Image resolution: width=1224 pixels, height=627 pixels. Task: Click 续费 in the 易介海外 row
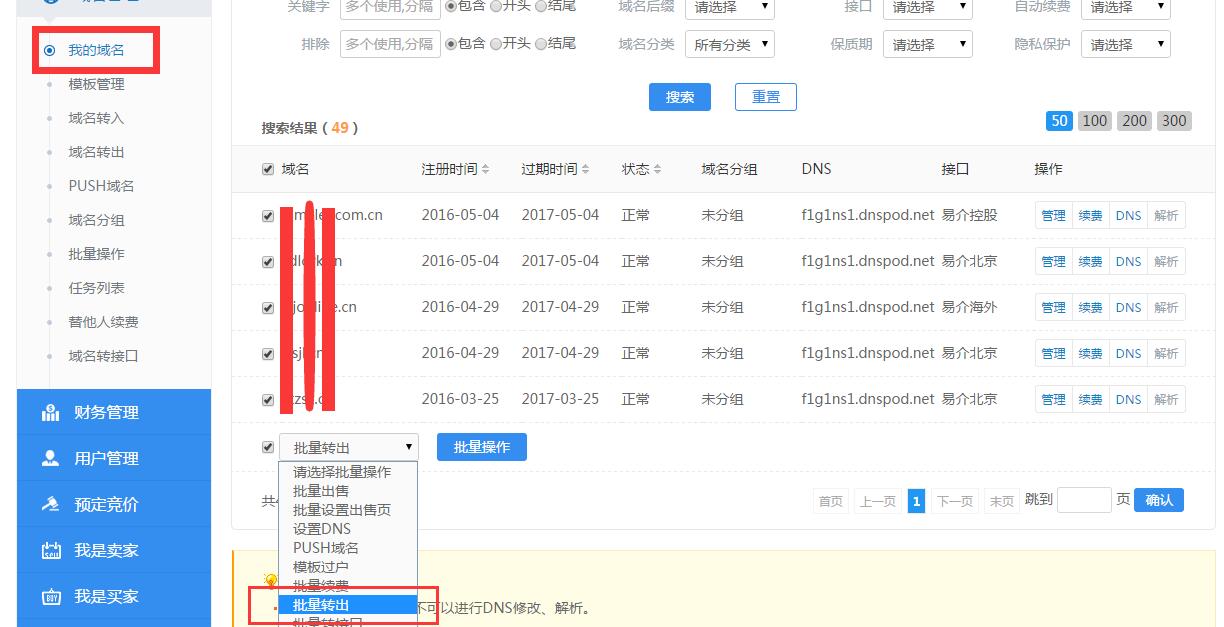1090,308
